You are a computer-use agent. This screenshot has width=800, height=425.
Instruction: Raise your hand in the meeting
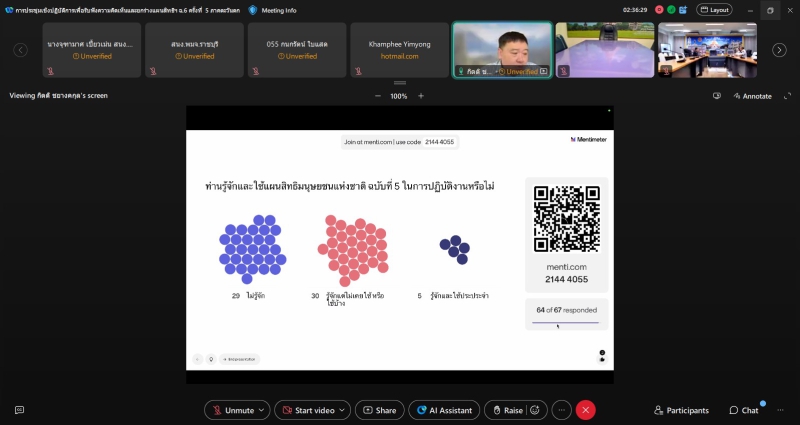click(x=506, y=410)
